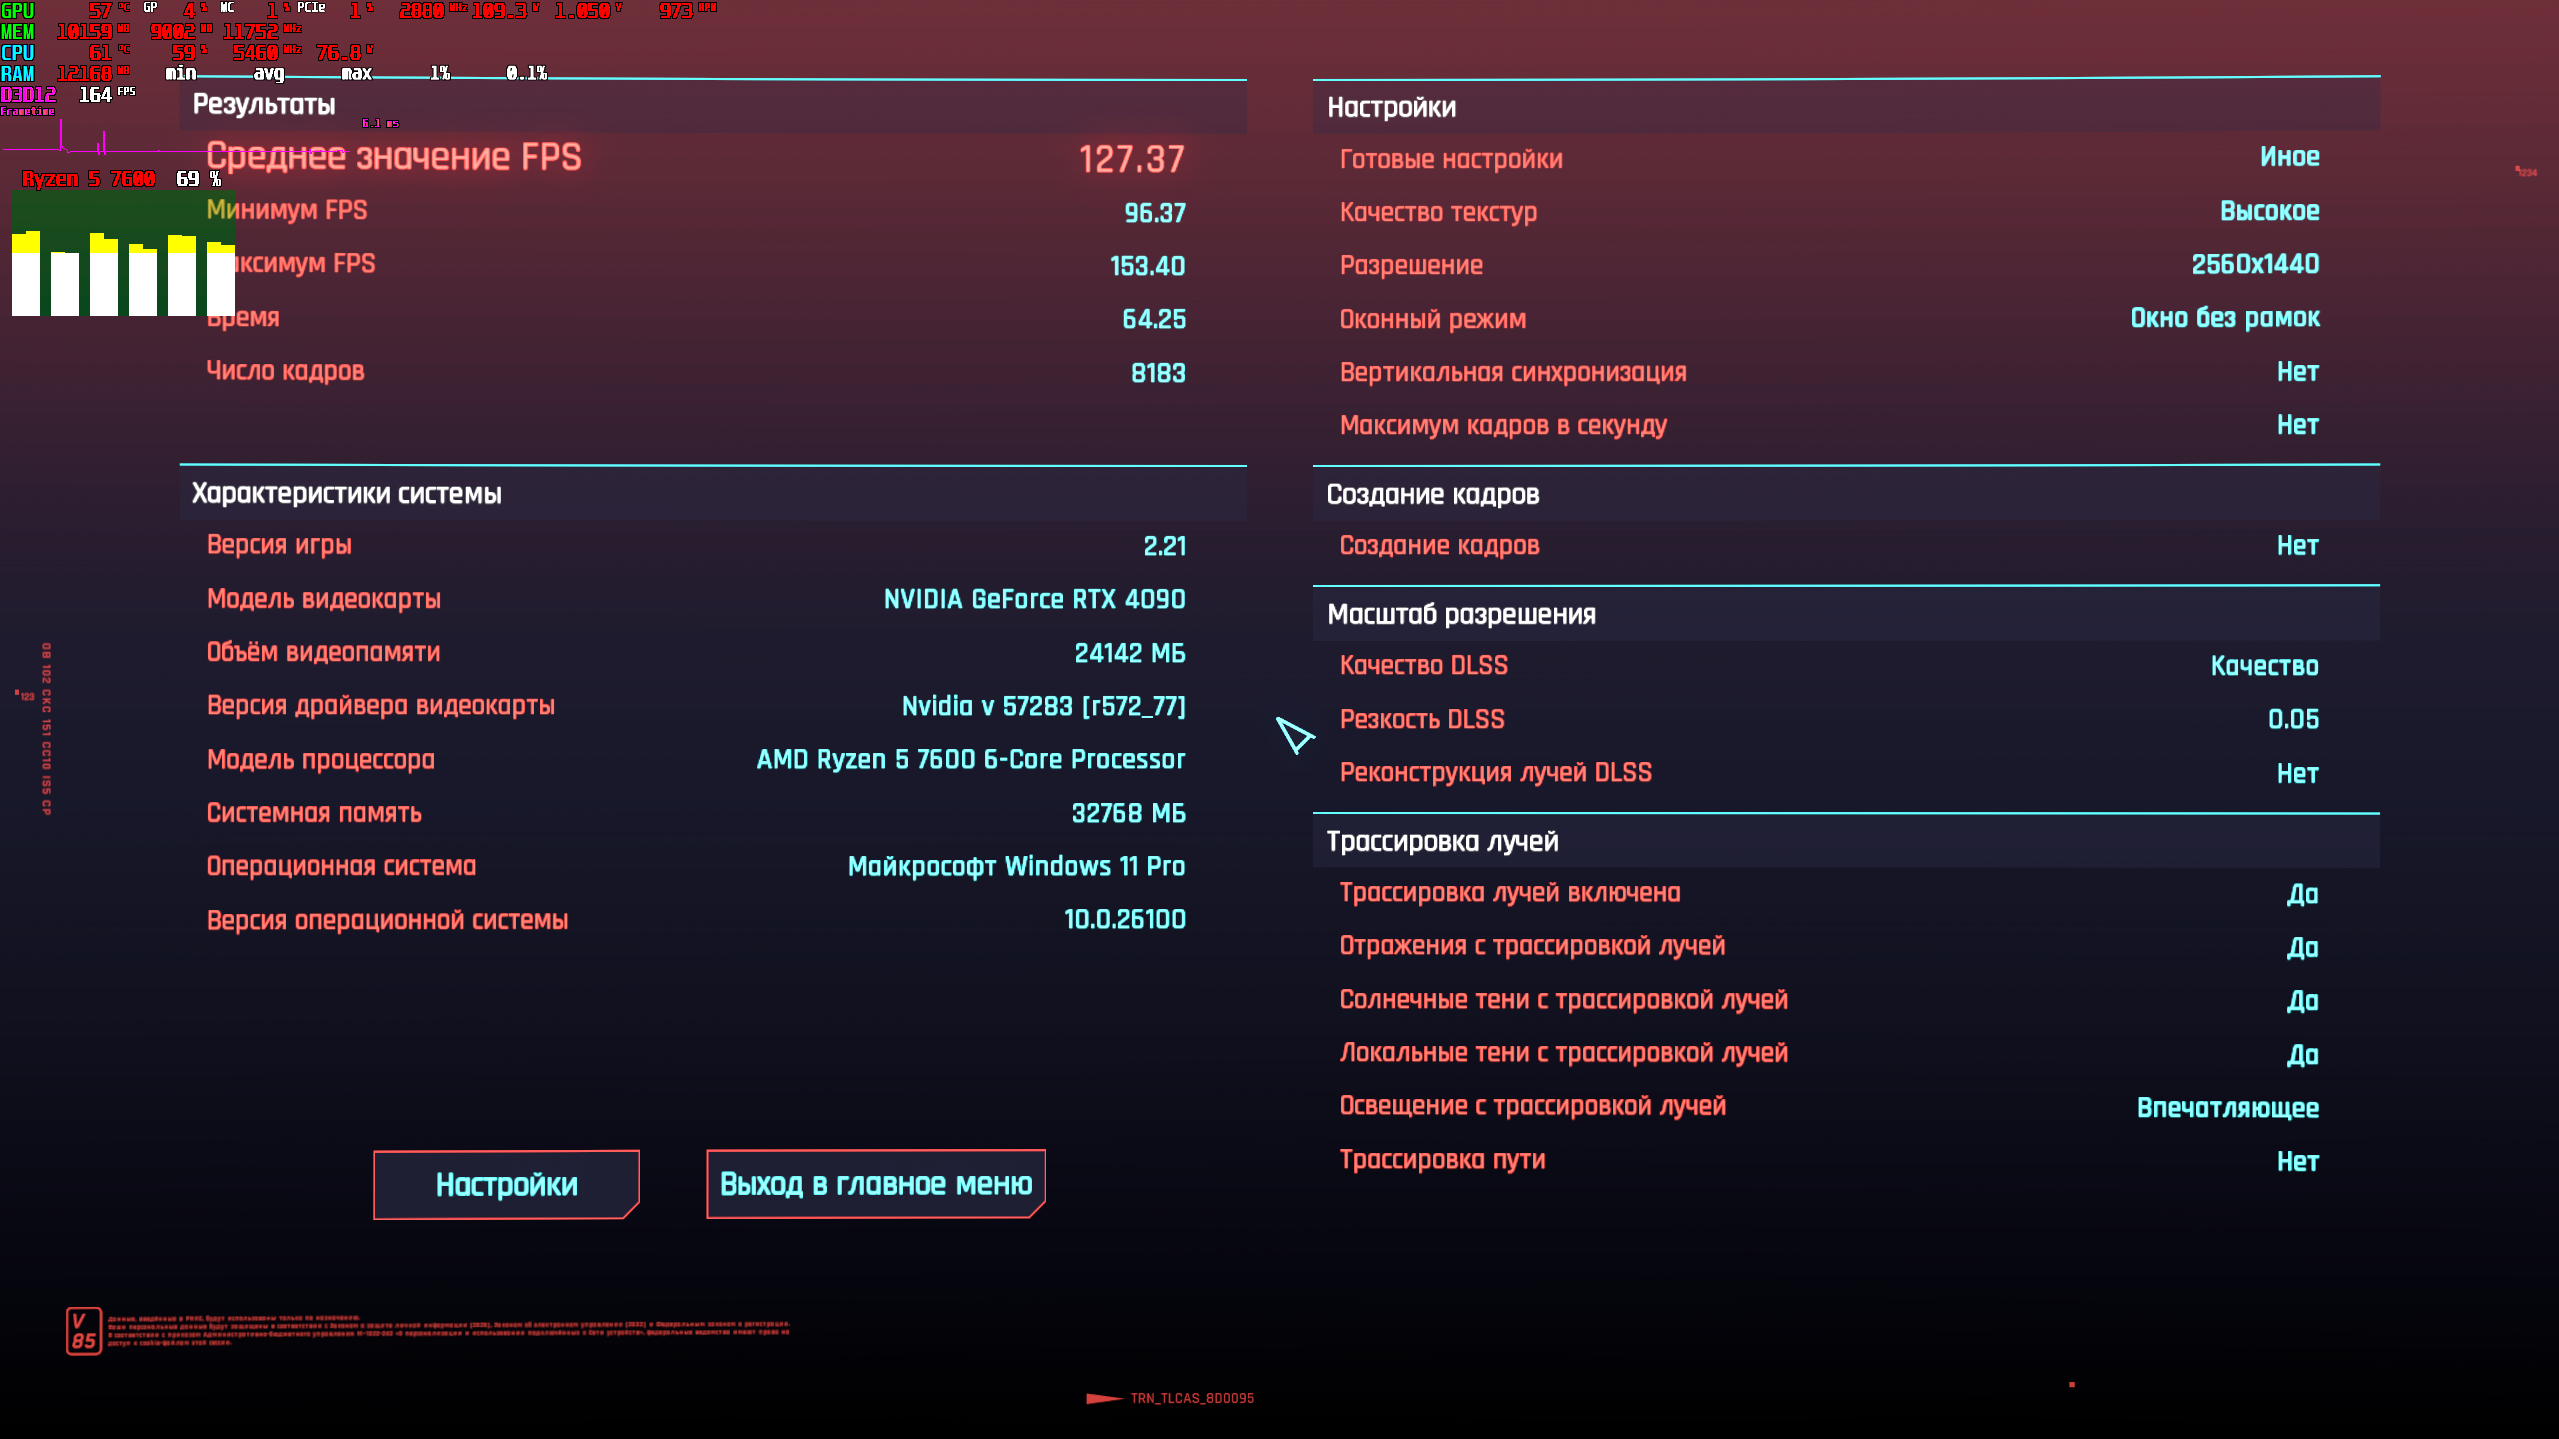
Task: Click the V 85 badge icon
Action: 84,1330
